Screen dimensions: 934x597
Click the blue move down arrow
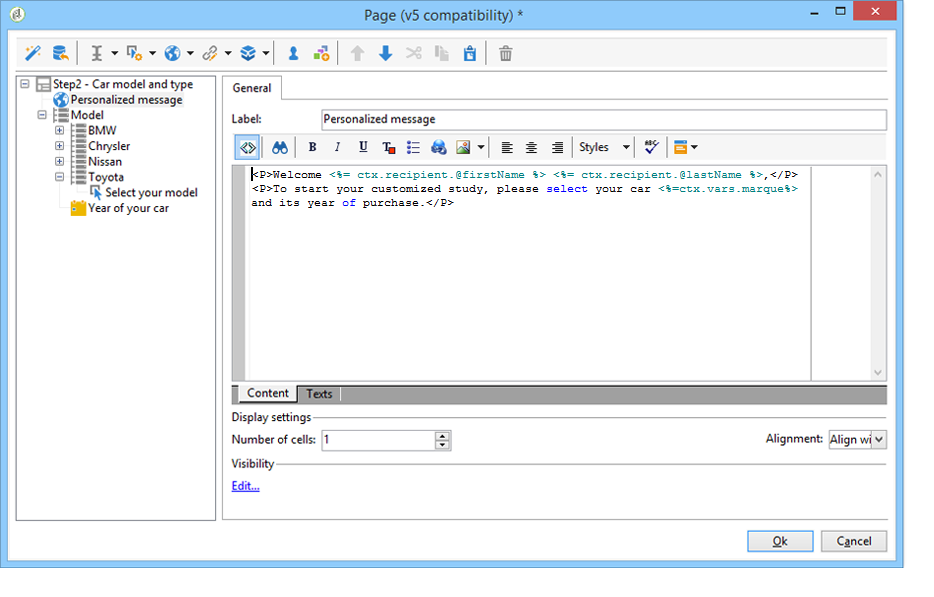tap(385, 53)
